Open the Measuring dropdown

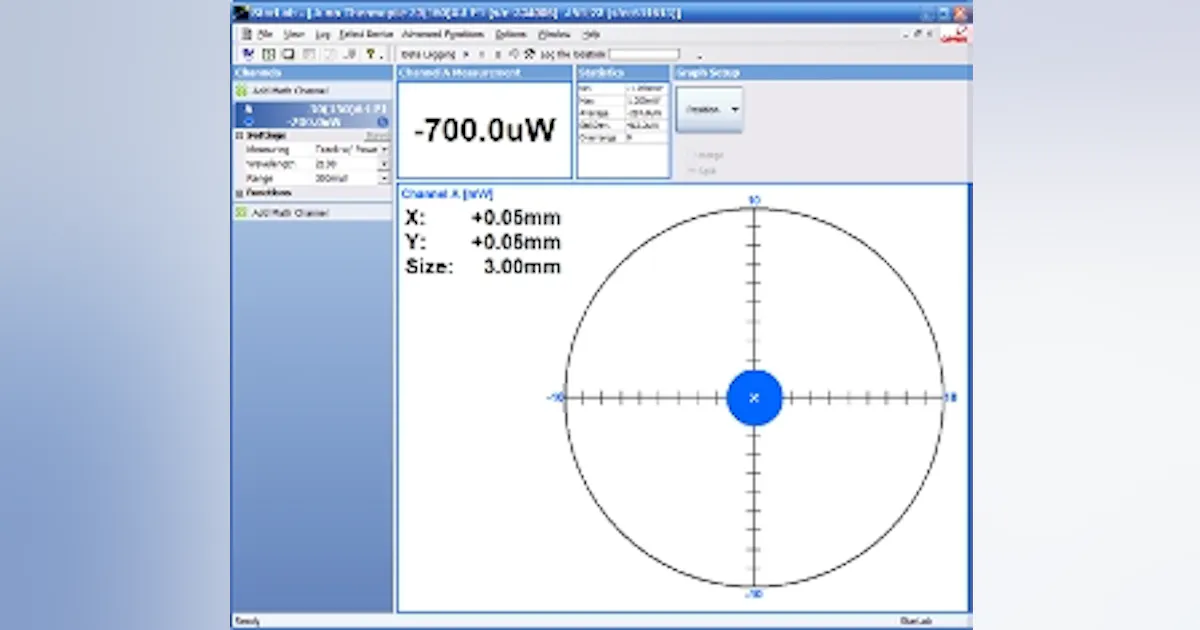(385, 149)
